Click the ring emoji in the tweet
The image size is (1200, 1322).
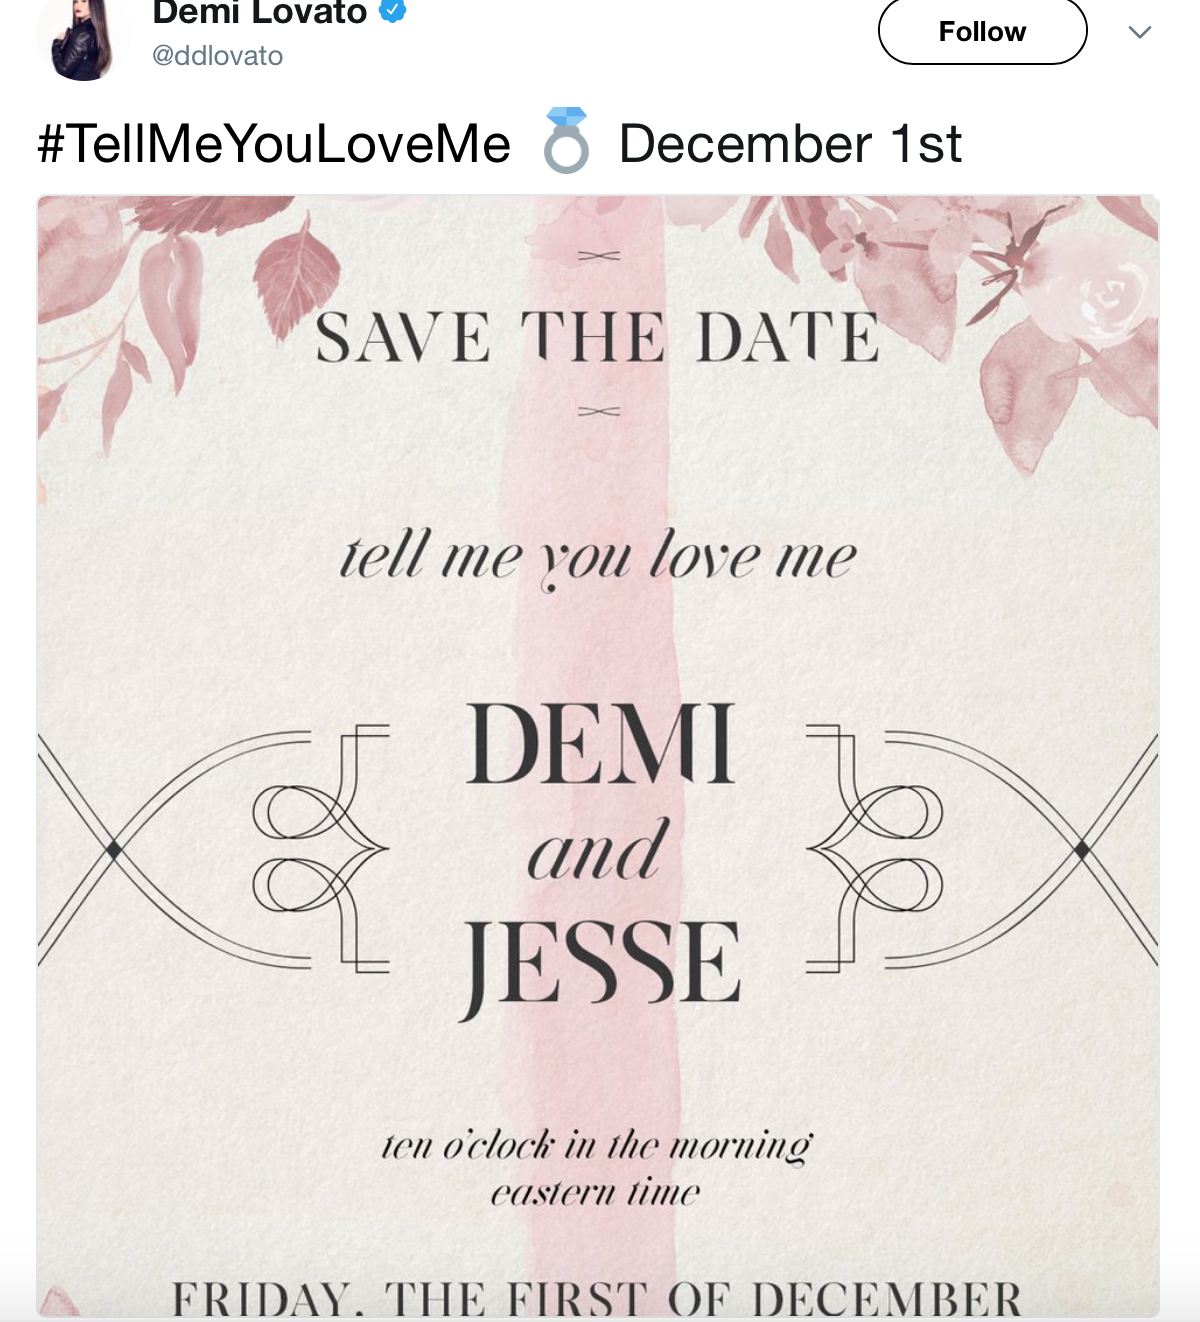click(565, 141)
